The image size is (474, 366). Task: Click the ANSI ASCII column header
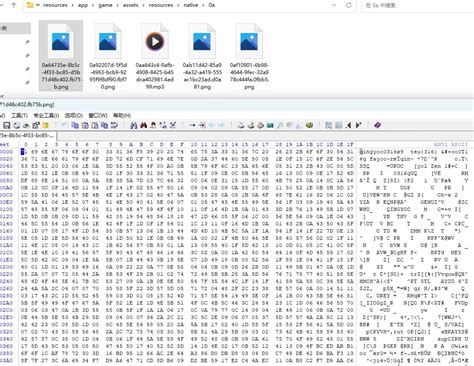tap(451, 144)
